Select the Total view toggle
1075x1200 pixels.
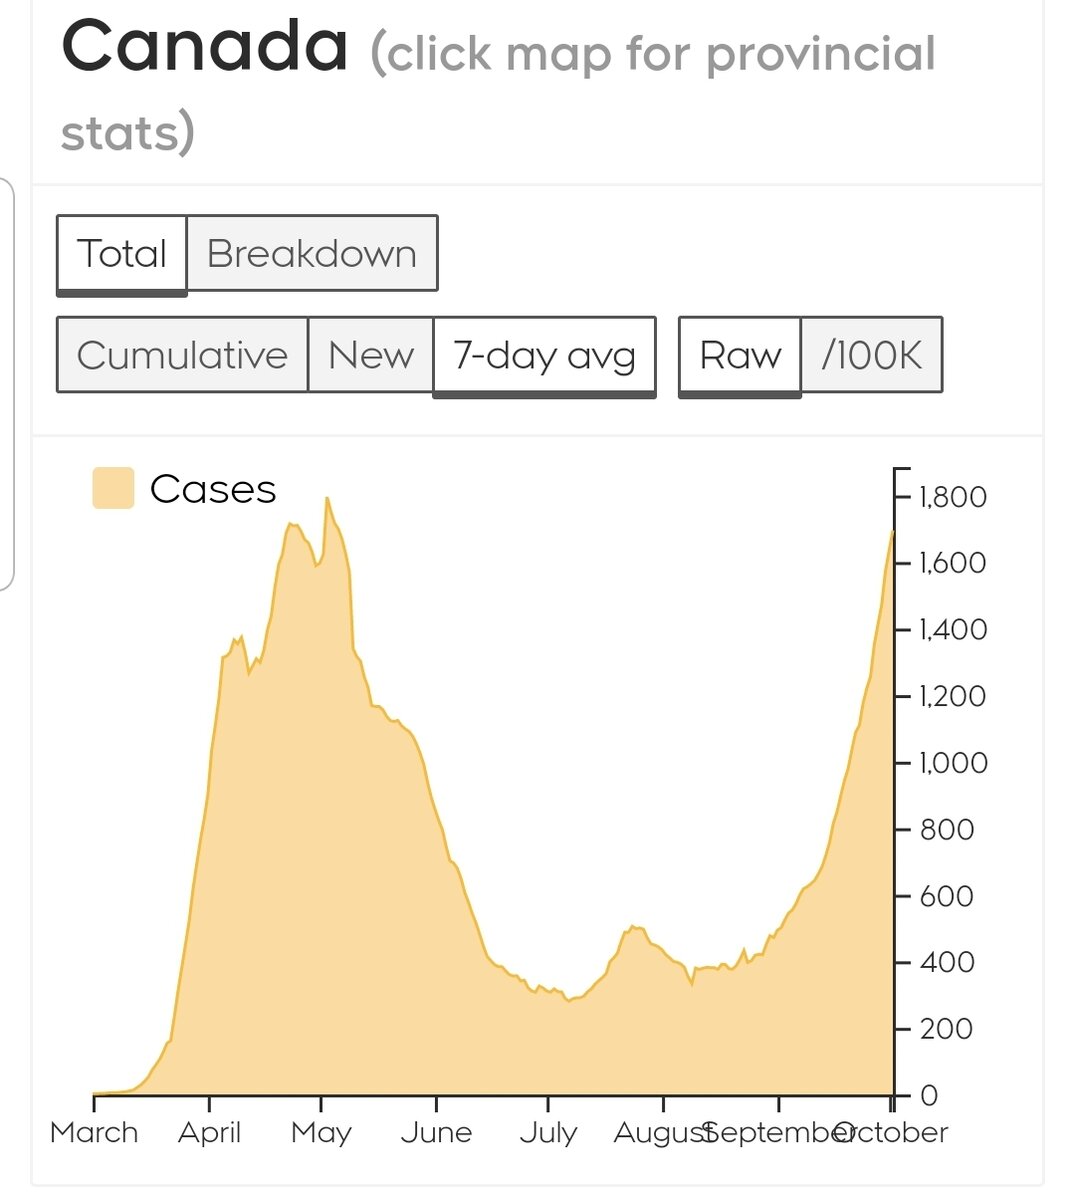click(122, 254)
